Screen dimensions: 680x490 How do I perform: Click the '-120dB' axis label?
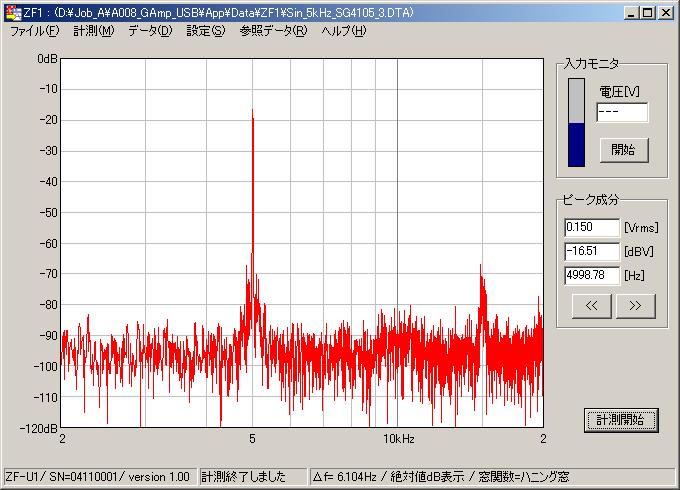coord(38,428)
